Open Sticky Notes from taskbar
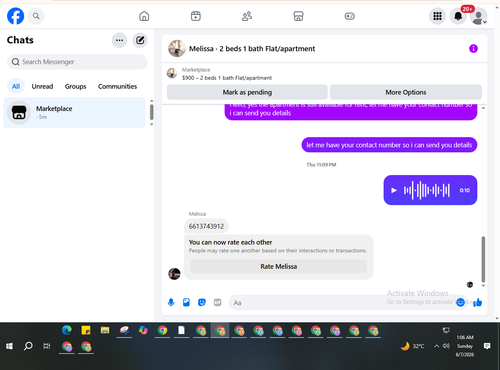Viewport: 500px width, 370px height. point(86,330)
